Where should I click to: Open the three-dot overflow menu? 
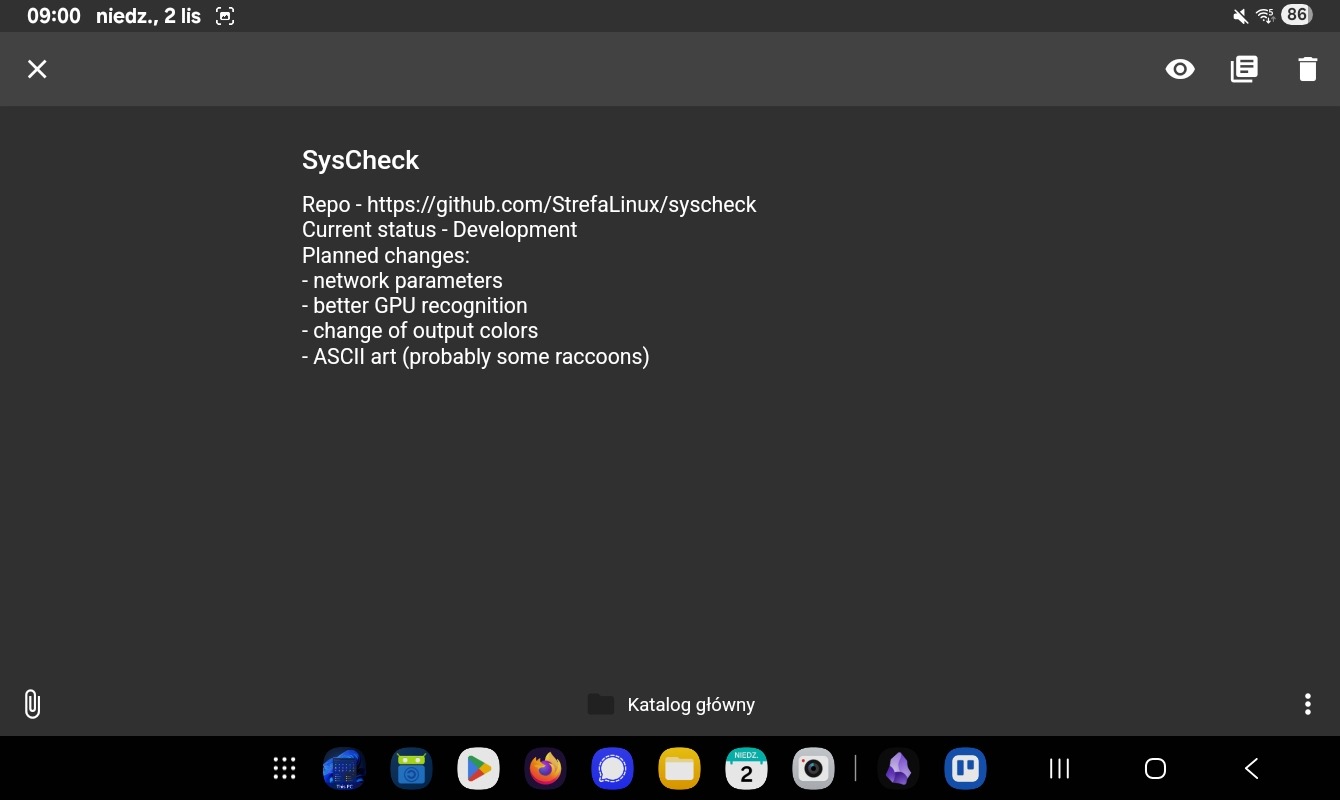[x=1307, y=704]
